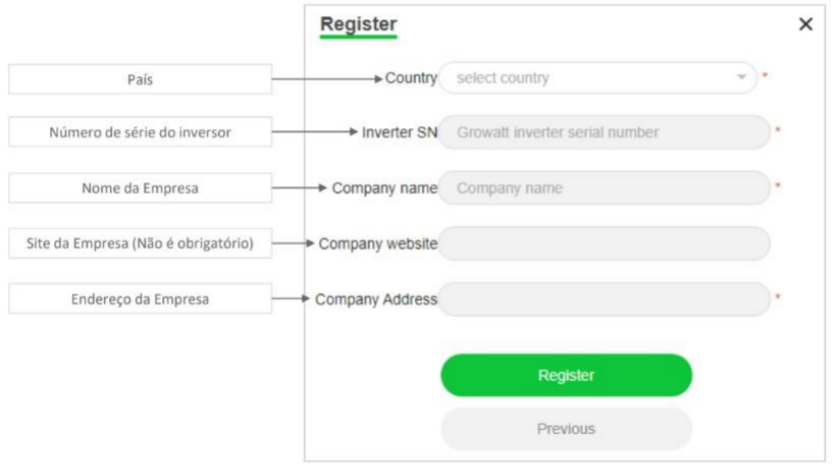This screenshot has height=467, width=837.
Task: Click the 'Nome da Empresa' annotation box
Action: 140,188
